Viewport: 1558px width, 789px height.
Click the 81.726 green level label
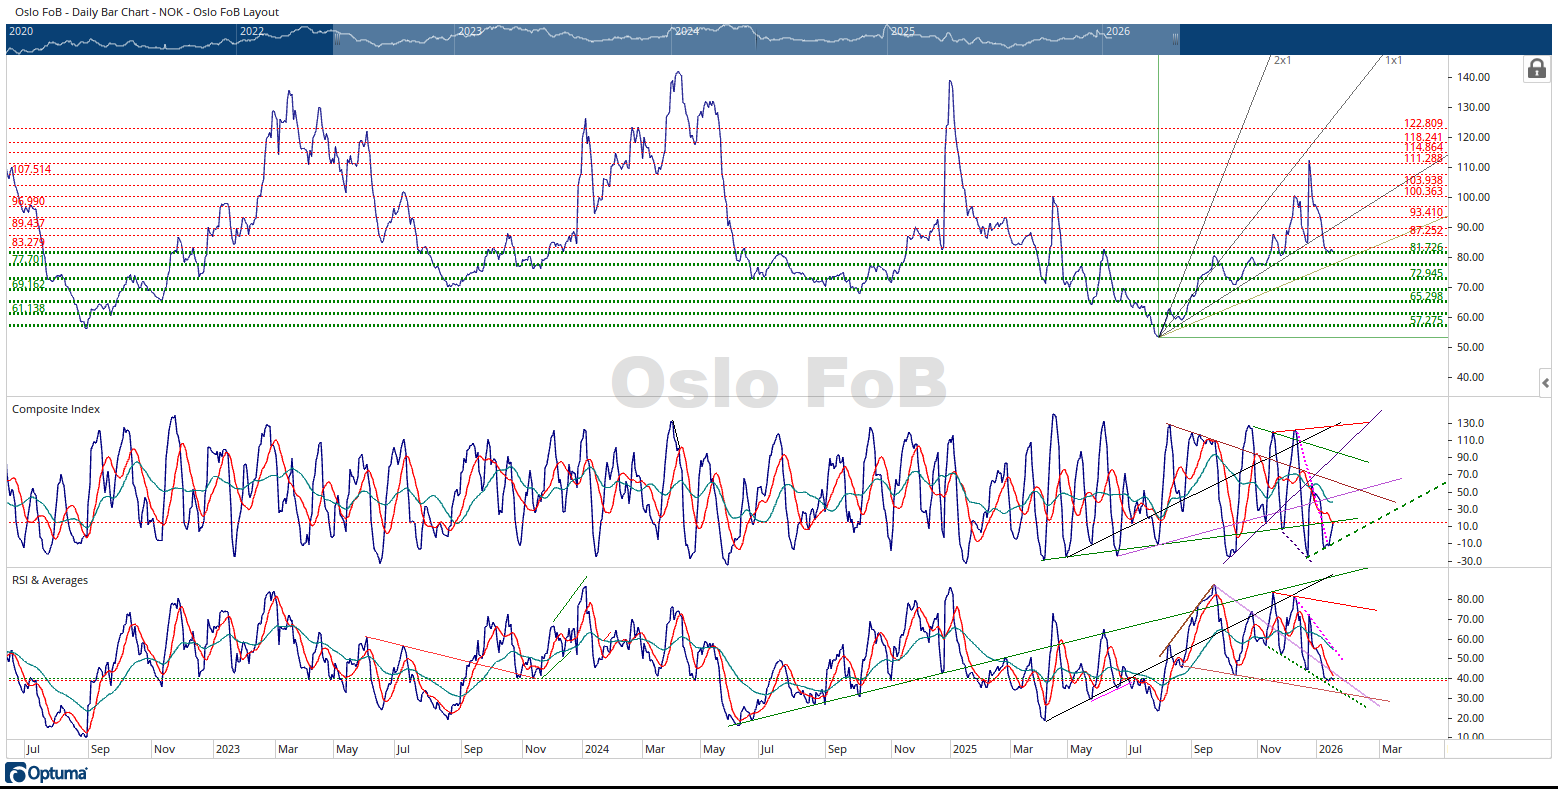[x=1426, y=247]
